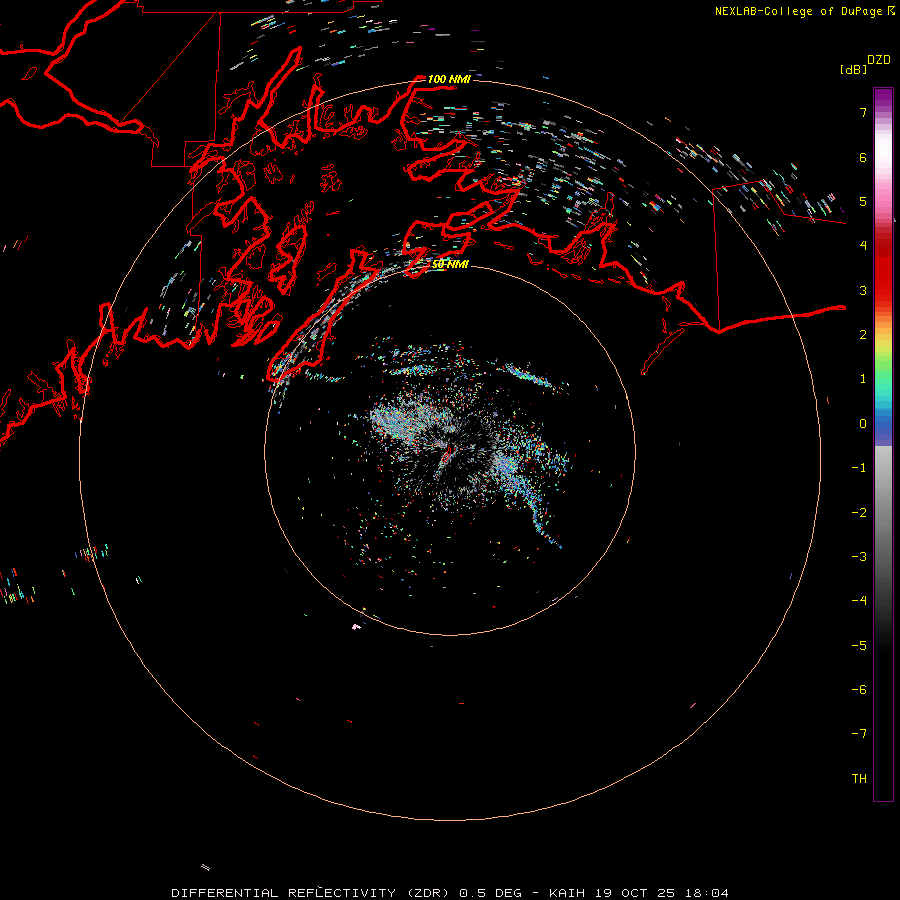This screenshot has height=900, width=900.
Task: Click the [dB] unit label
Action: click(854, 69)
